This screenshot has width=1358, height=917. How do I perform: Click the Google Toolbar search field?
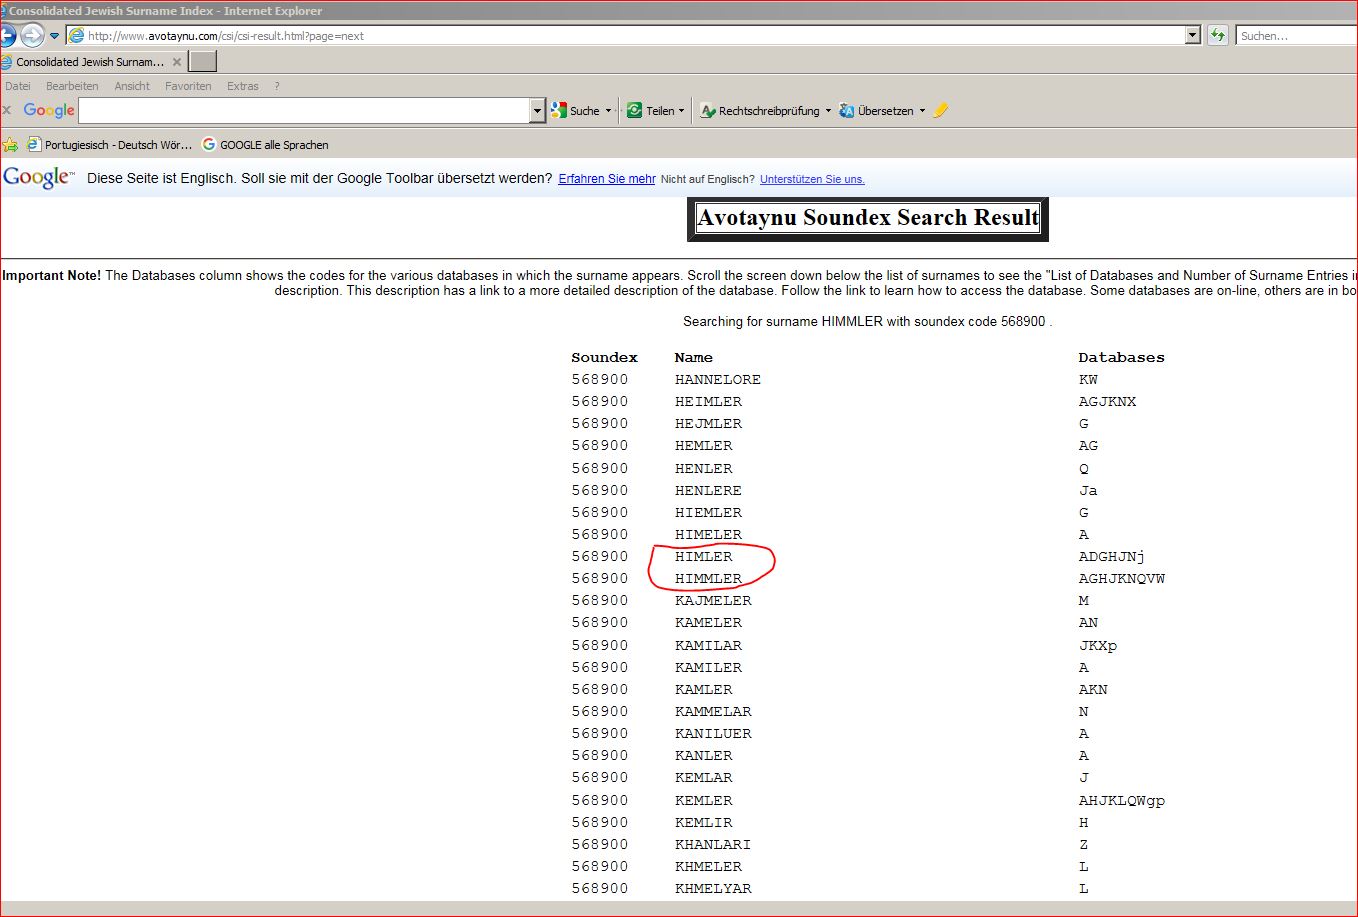pyautogui.click(x=304, y=110)
